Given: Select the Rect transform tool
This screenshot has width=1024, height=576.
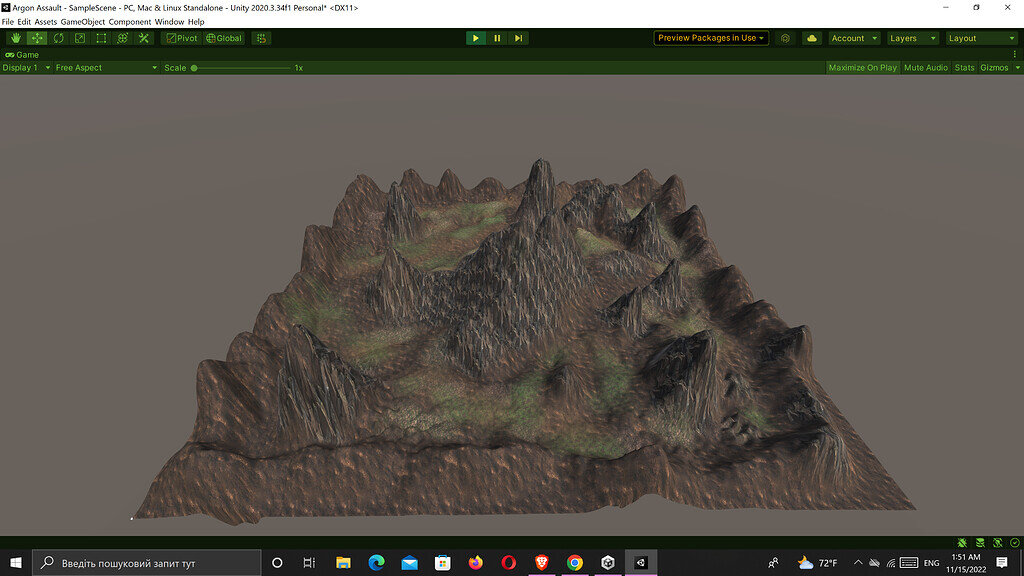Looking at the screenshot, I should [x=101, y=38].
